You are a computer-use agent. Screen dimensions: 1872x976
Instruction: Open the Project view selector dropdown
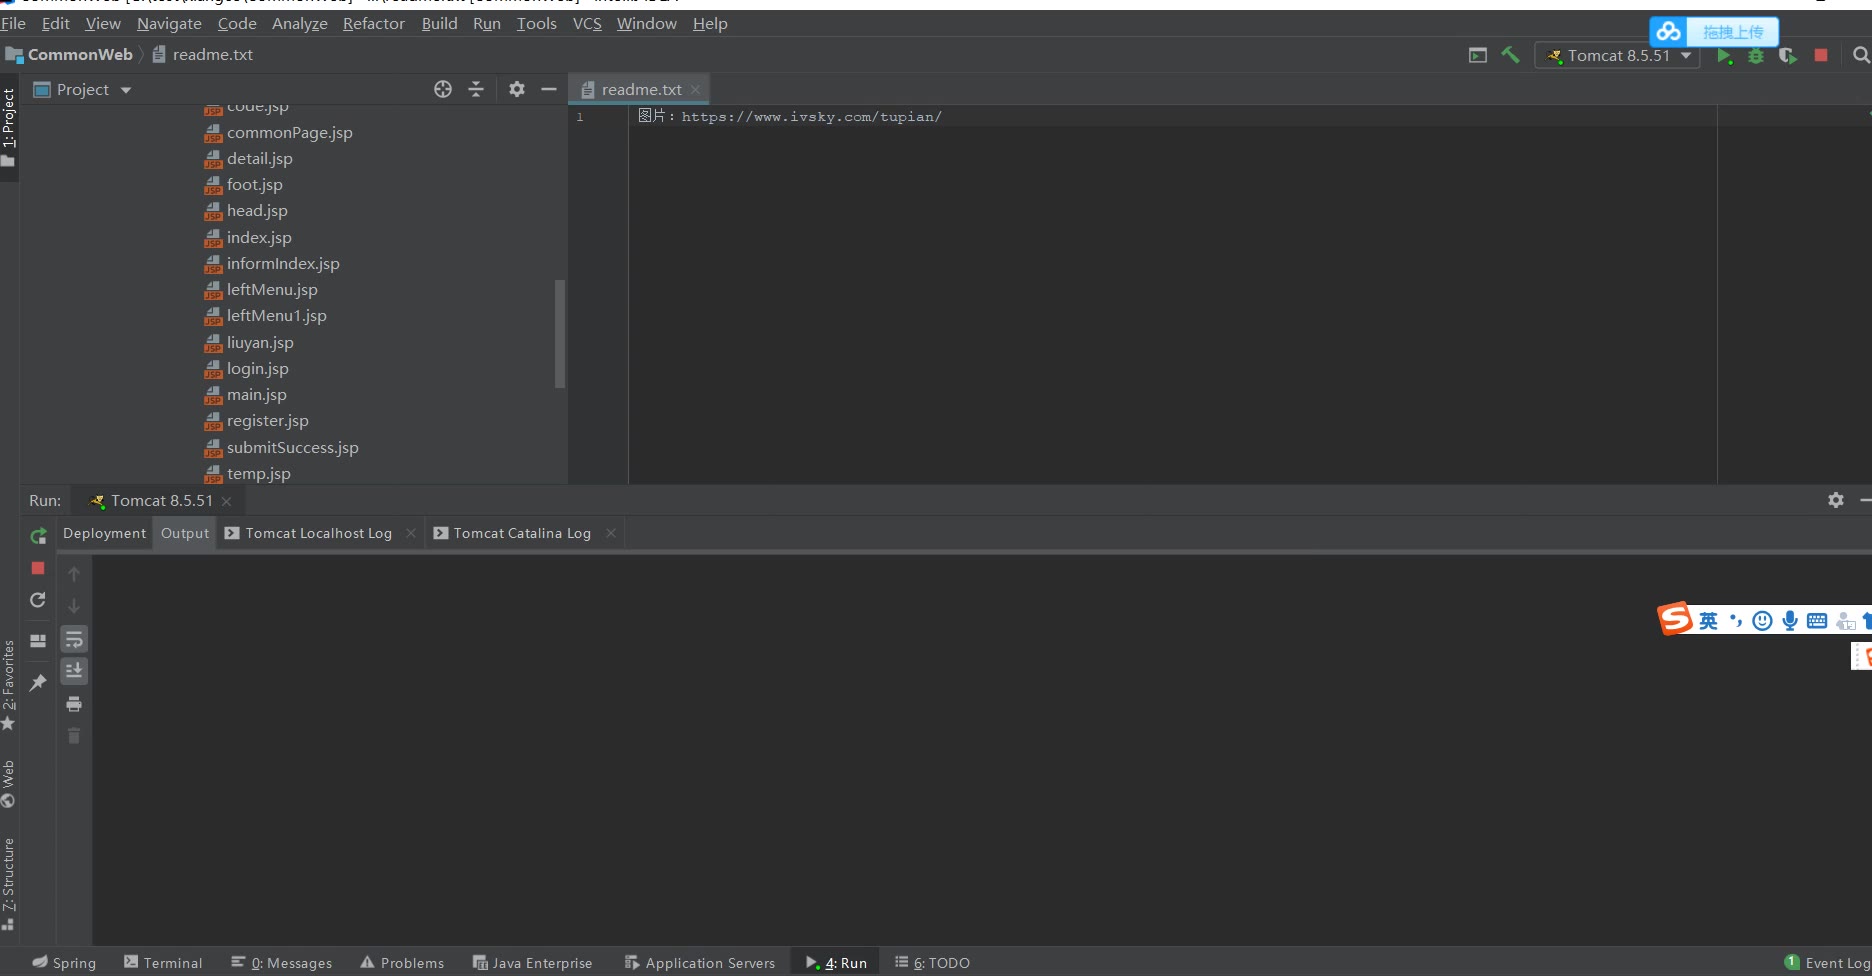tap(82, 90)
